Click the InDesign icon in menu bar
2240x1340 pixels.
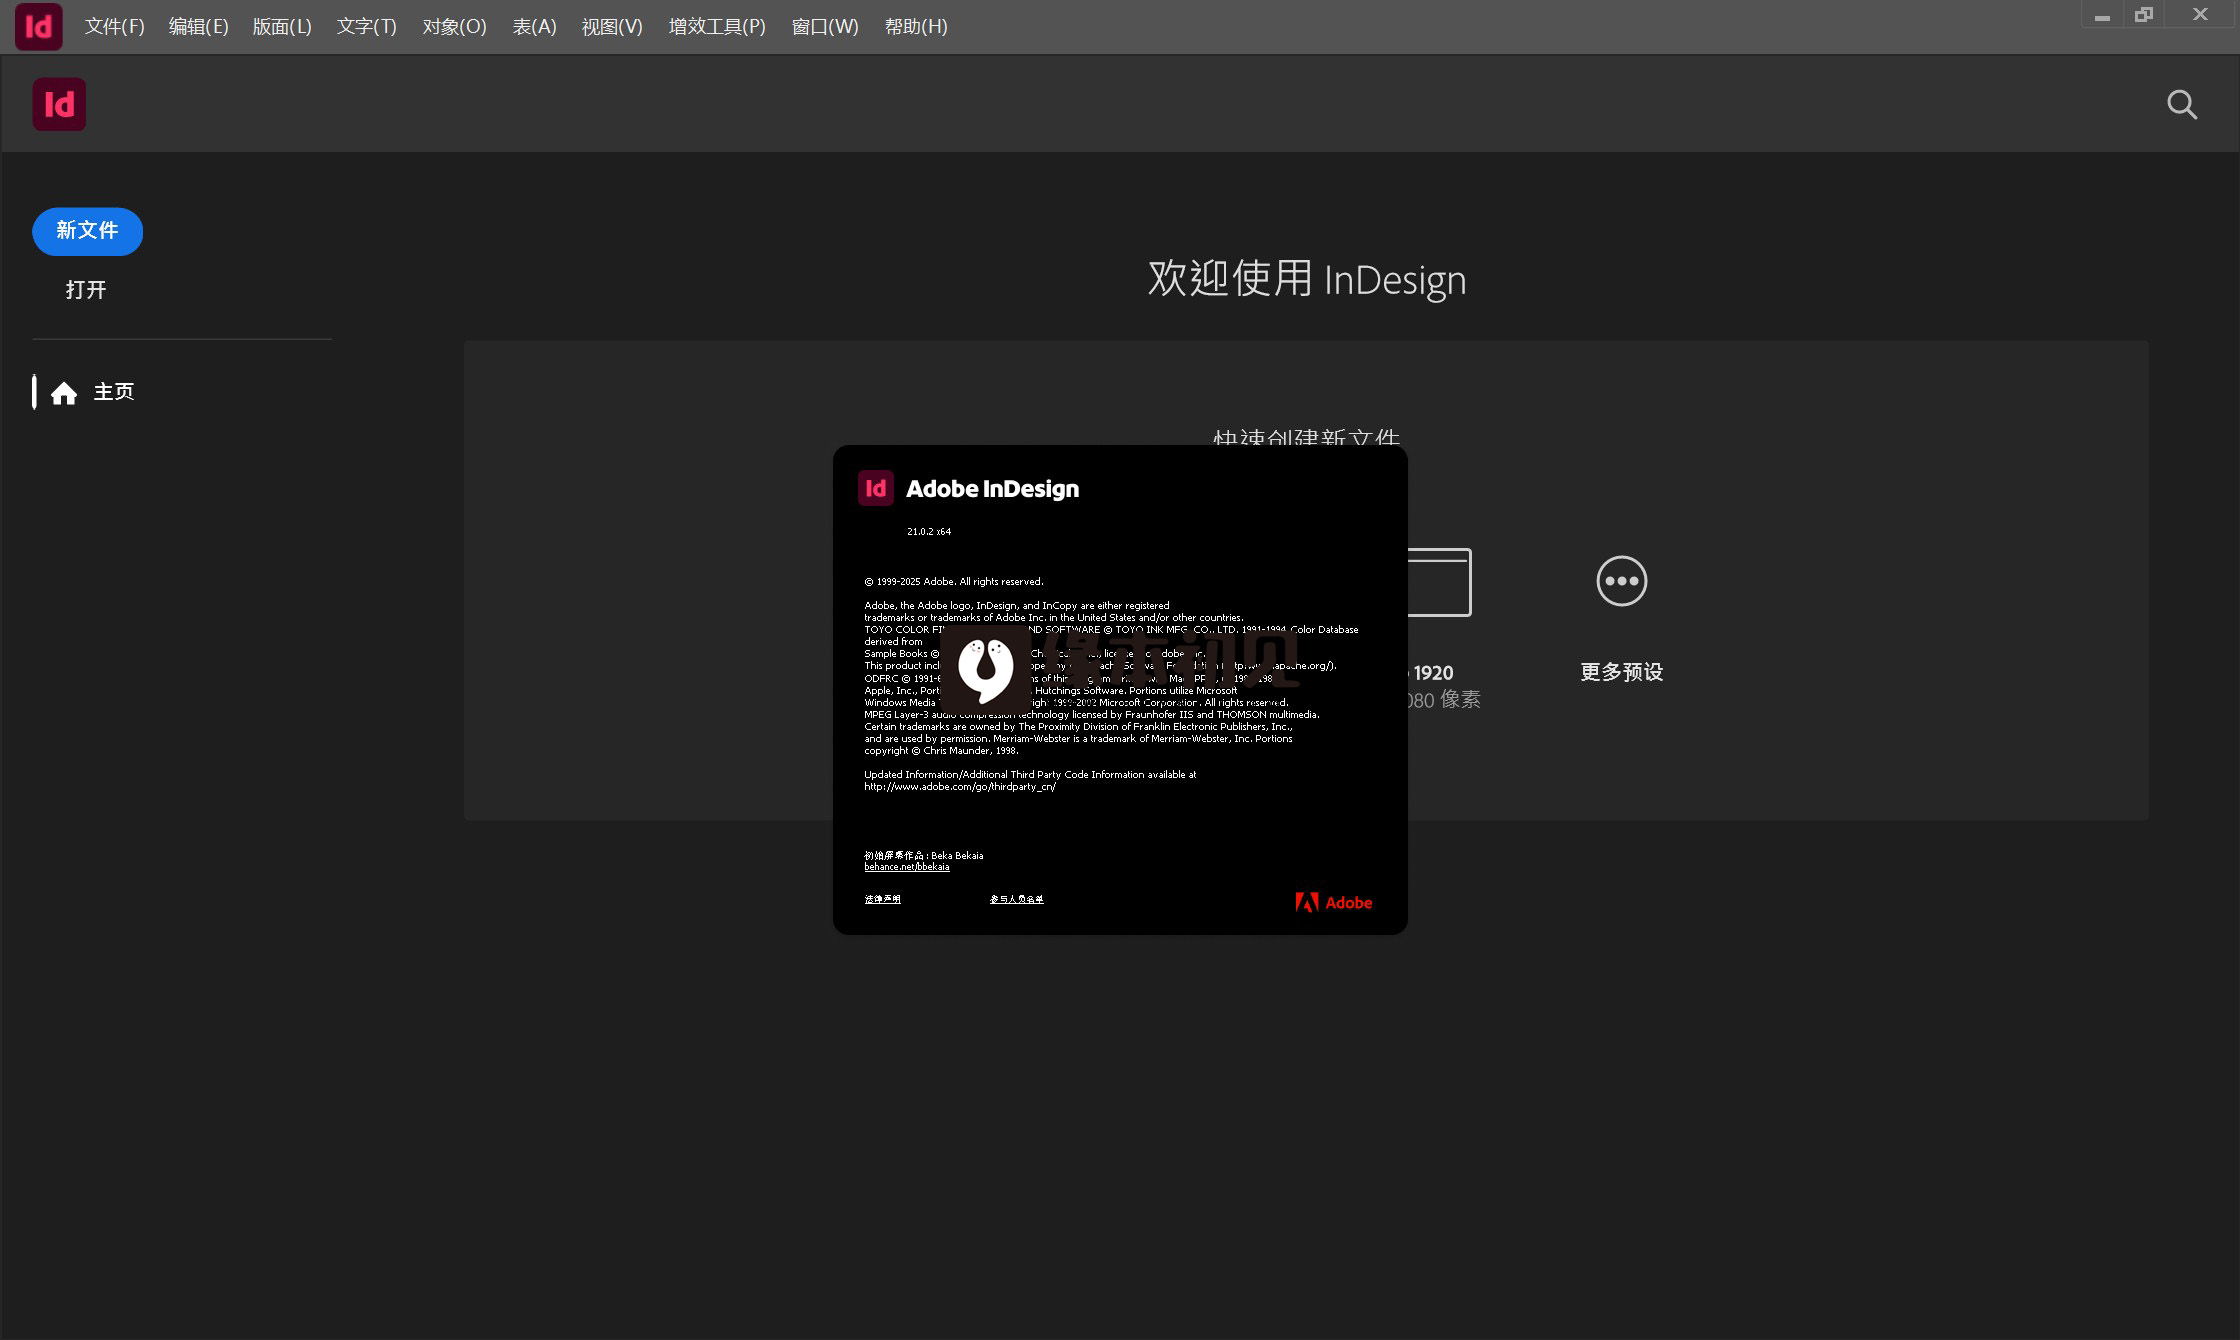tap(39, 26)
